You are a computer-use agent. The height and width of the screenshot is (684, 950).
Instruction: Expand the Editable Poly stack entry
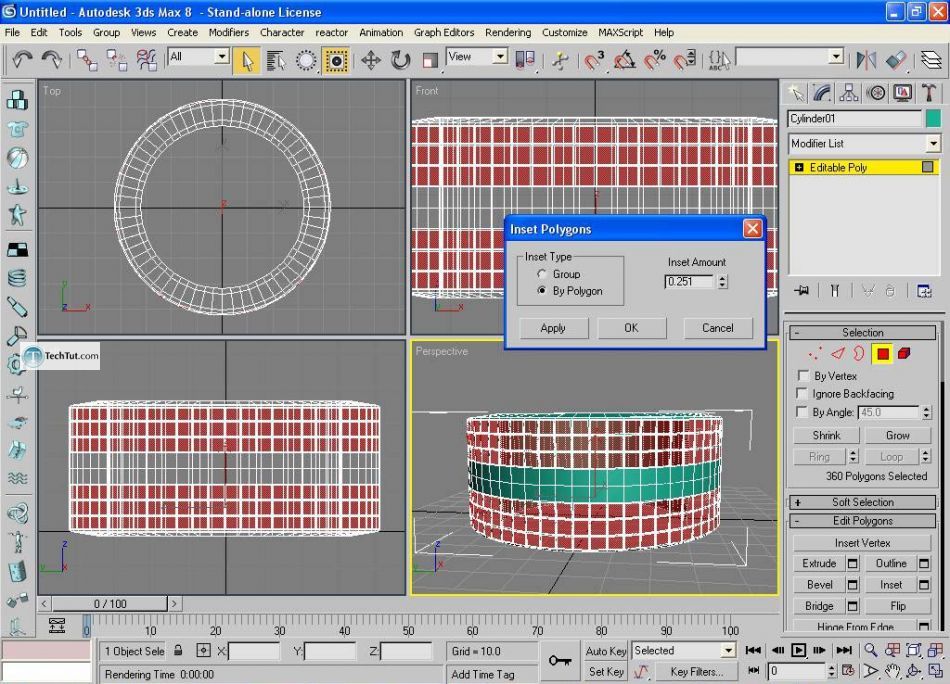pos(799,167)
